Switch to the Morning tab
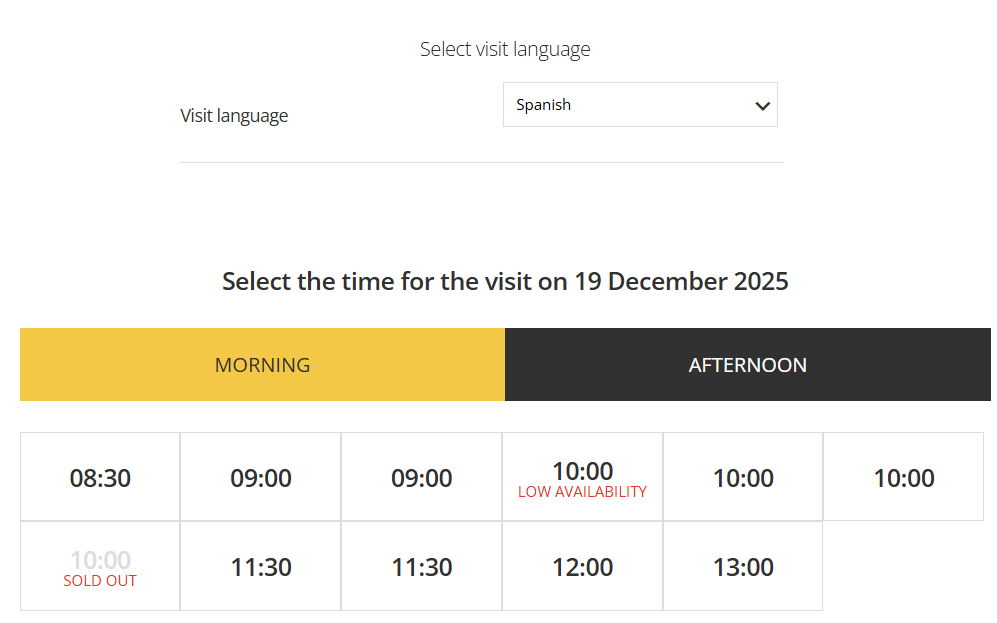997x623 pixels. (x=262, y=365)
